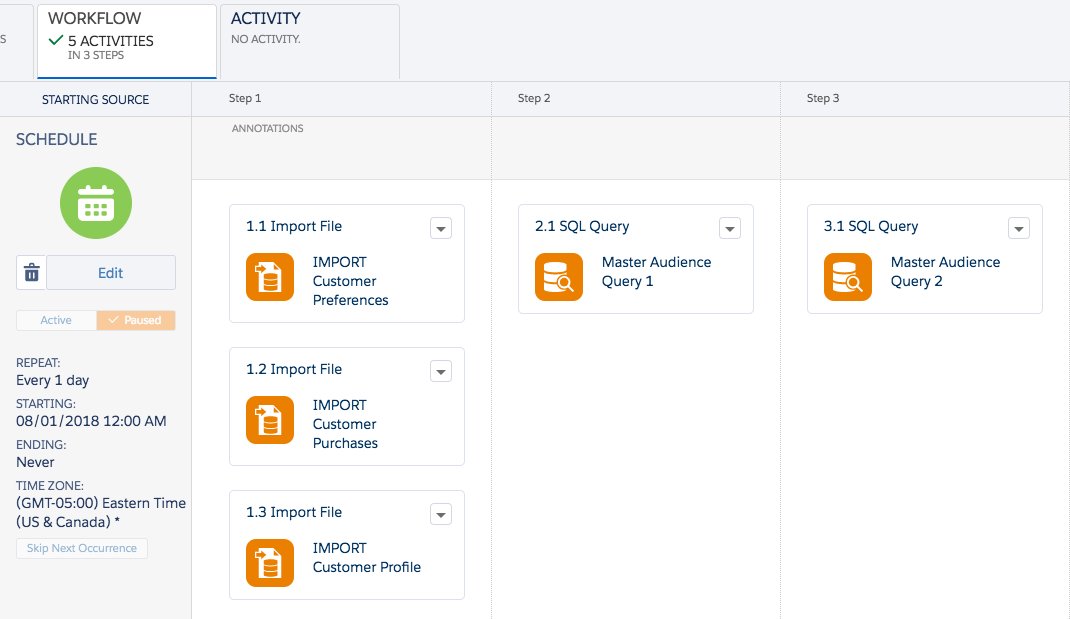Open the Activity tab
The height and width of the screenshot is (619, 1070).
coord(309,40)
